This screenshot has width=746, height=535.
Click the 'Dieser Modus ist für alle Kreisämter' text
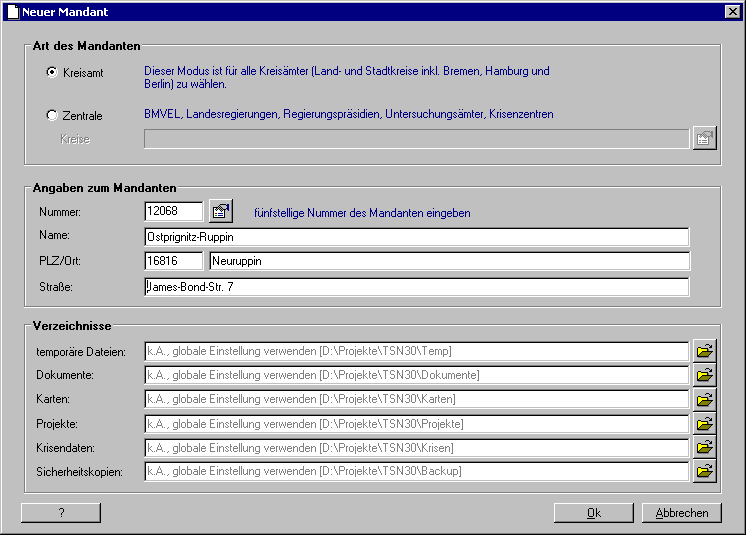coord(347,77)
